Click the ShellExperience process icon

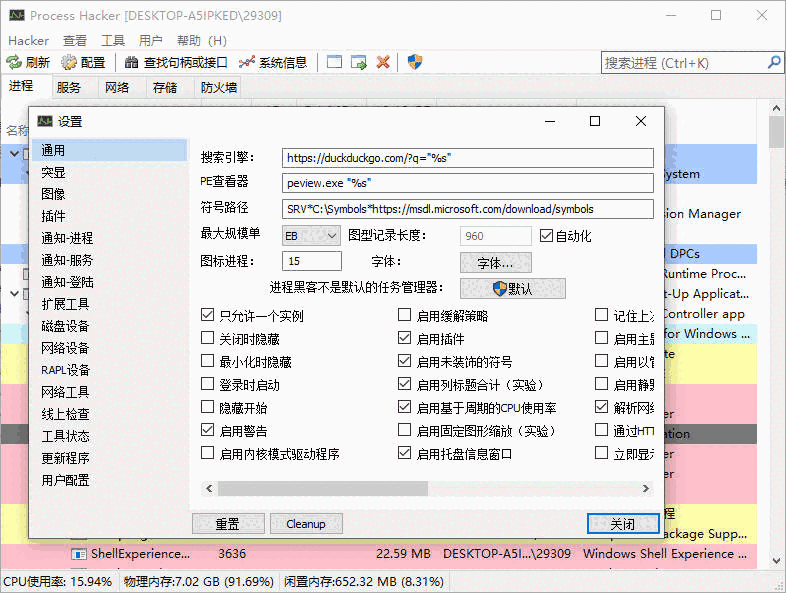[78, 554]
